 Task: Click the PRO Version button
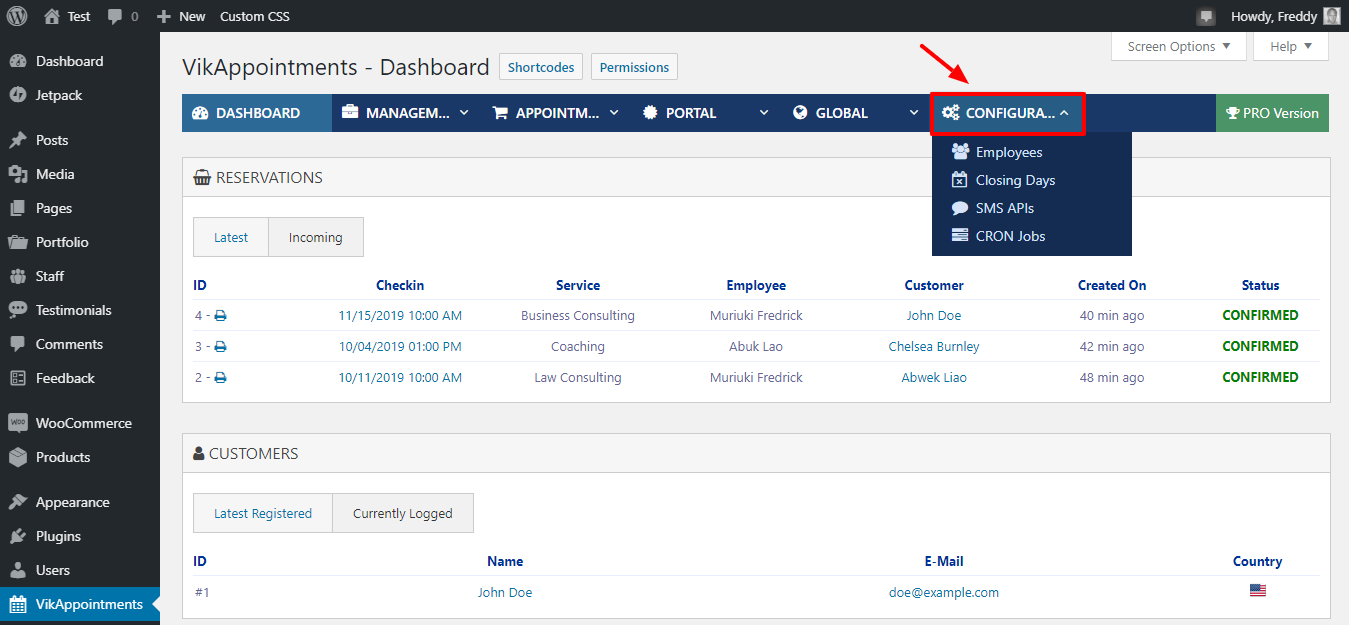[1272, 113]
